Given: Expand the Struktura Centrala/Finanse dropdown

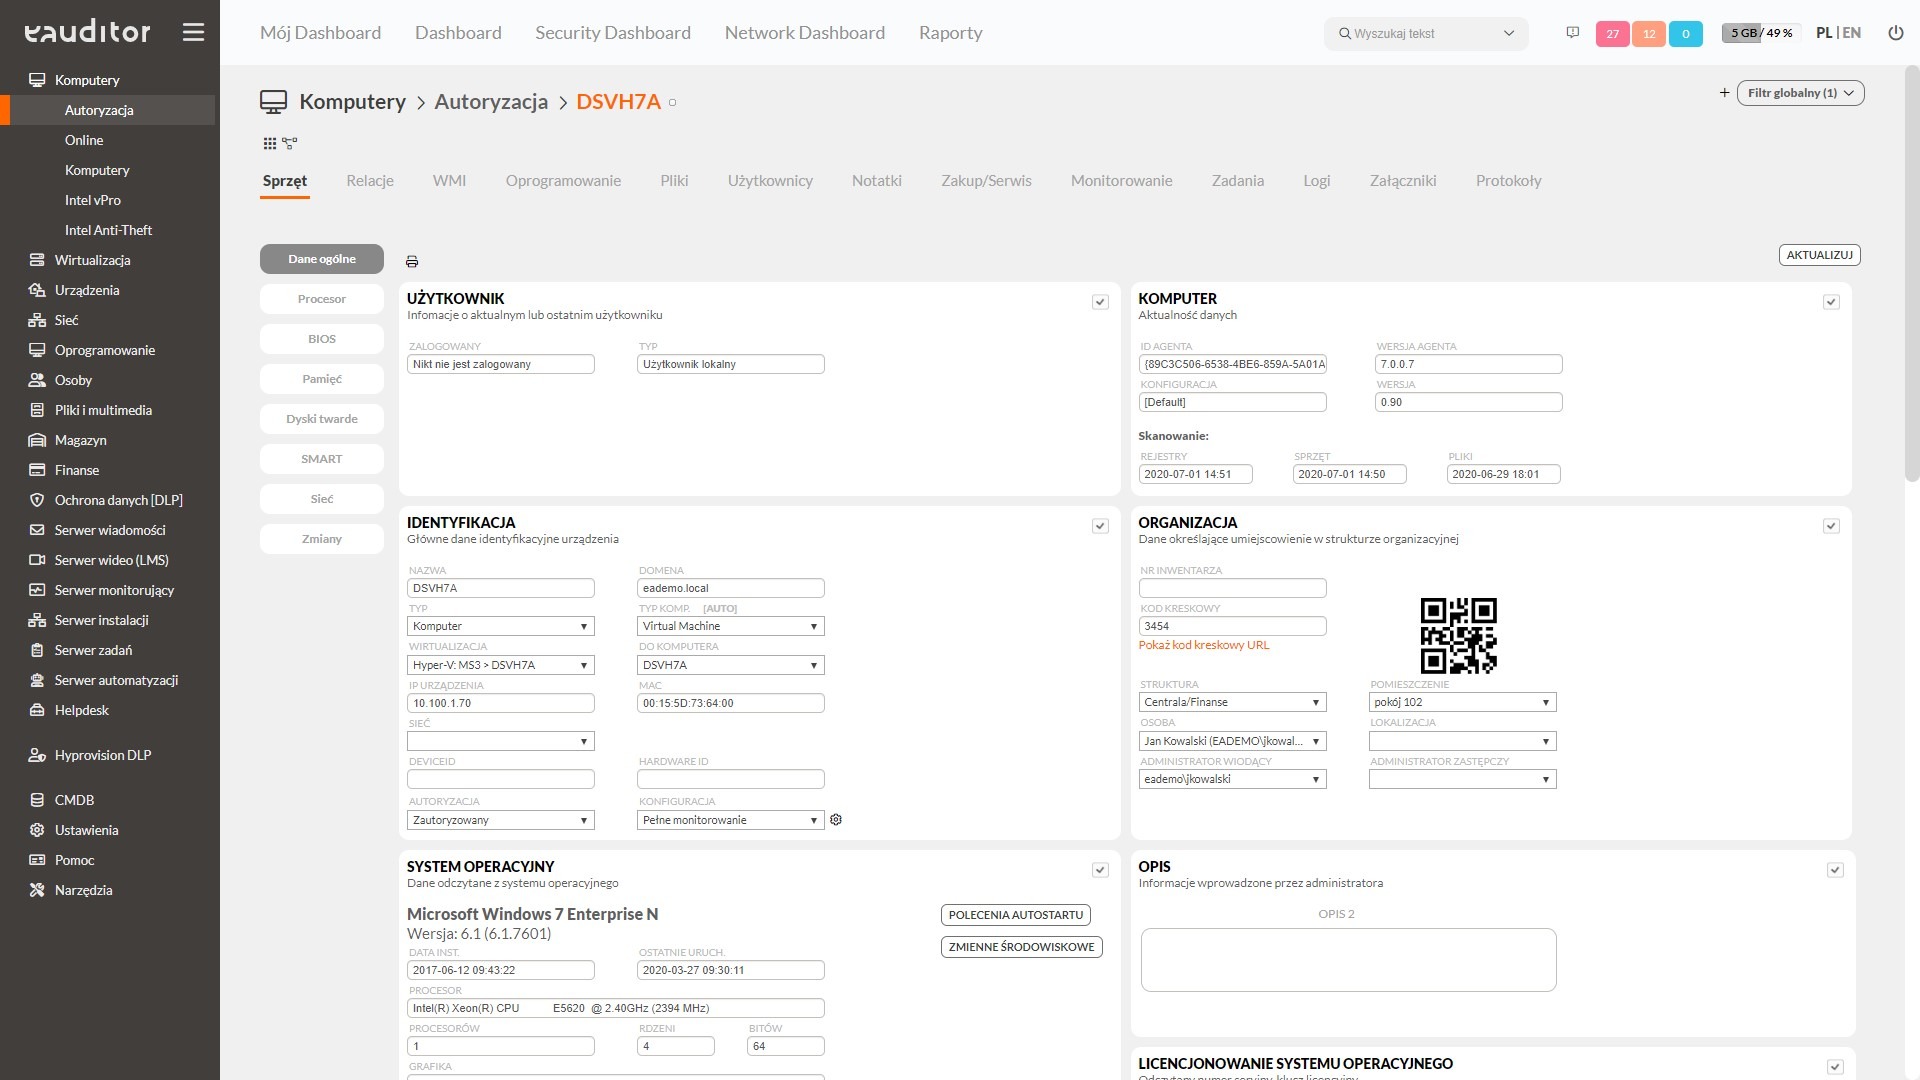Looking at the screenshot, I should (x=1233, y=702).
